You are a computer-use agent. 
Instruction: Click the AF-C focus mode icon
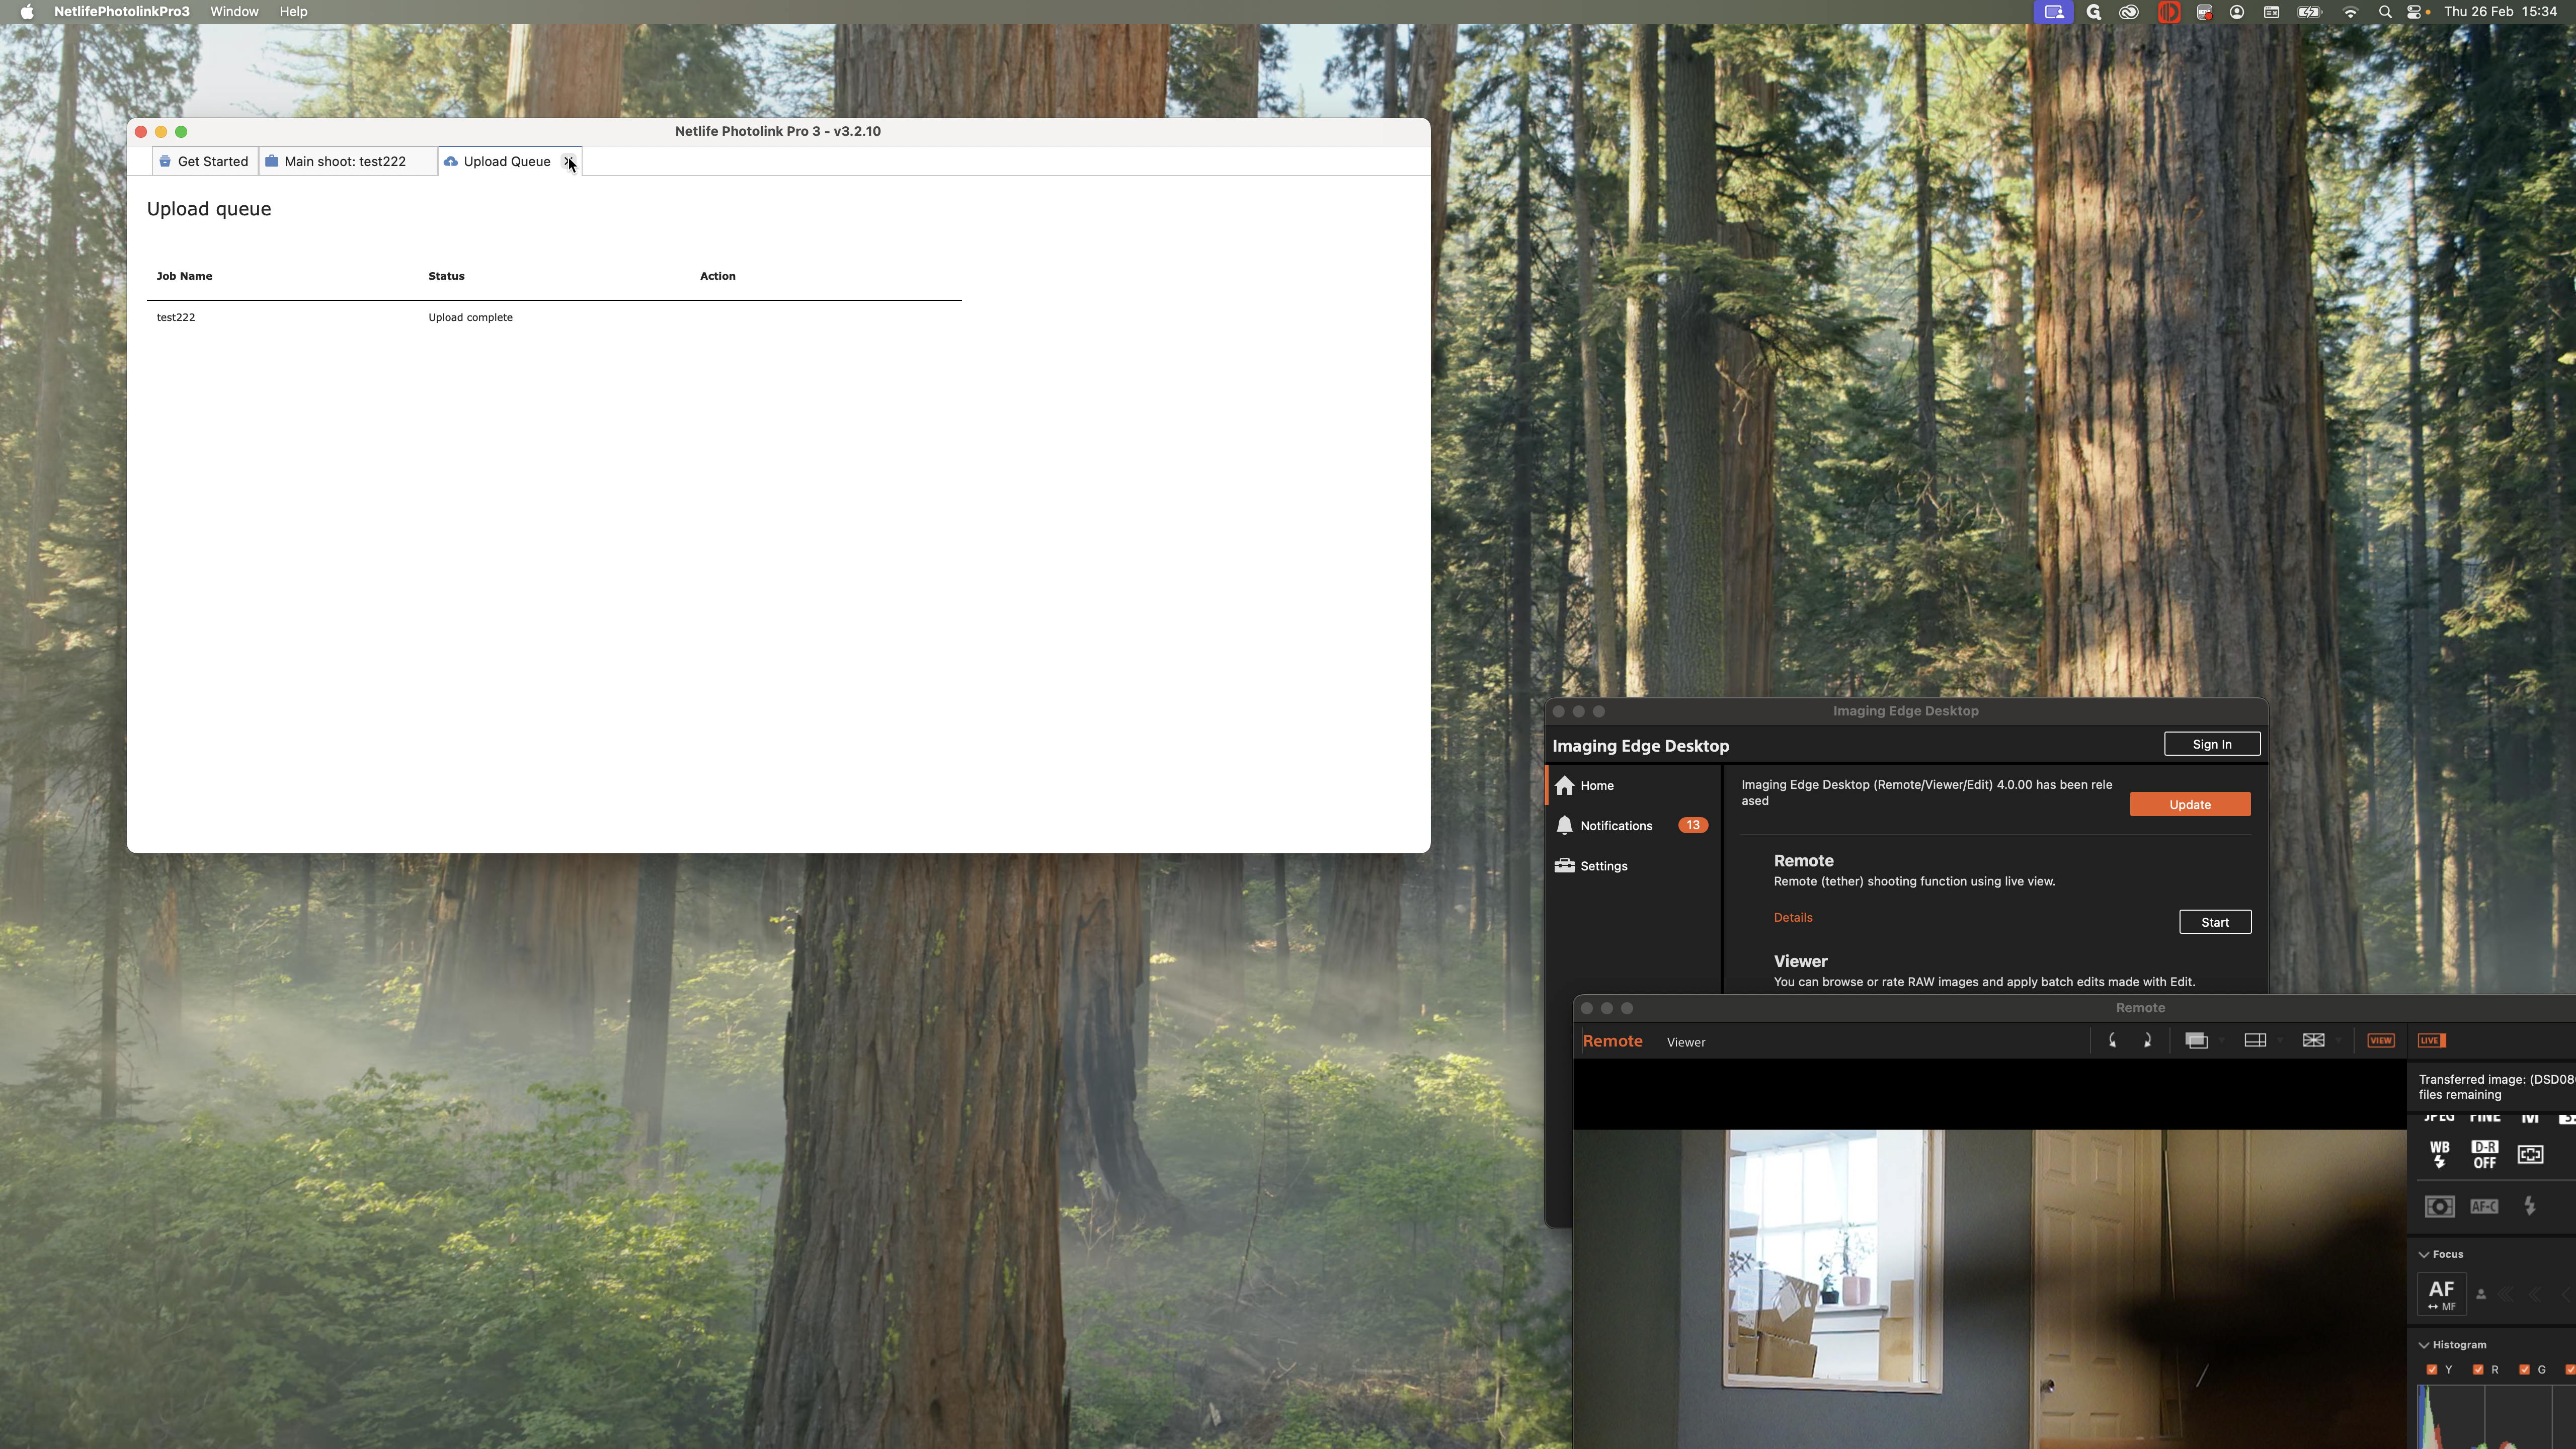[x=2484, y=1206]
